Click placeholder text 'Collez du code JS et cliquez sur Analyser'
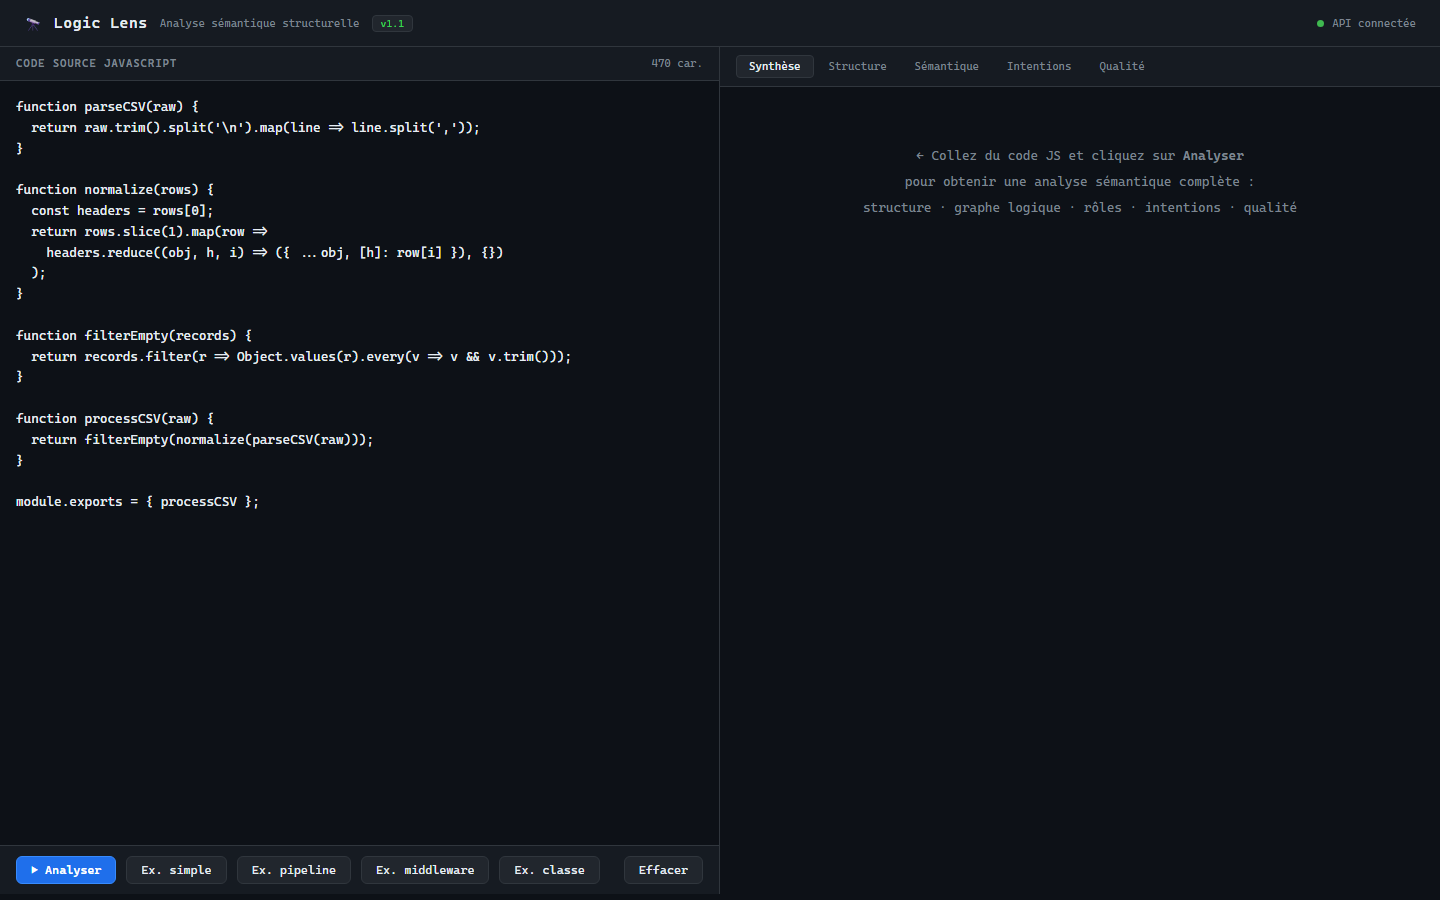This screenshot has width=1440, height=900. [x=1080, y=155]
